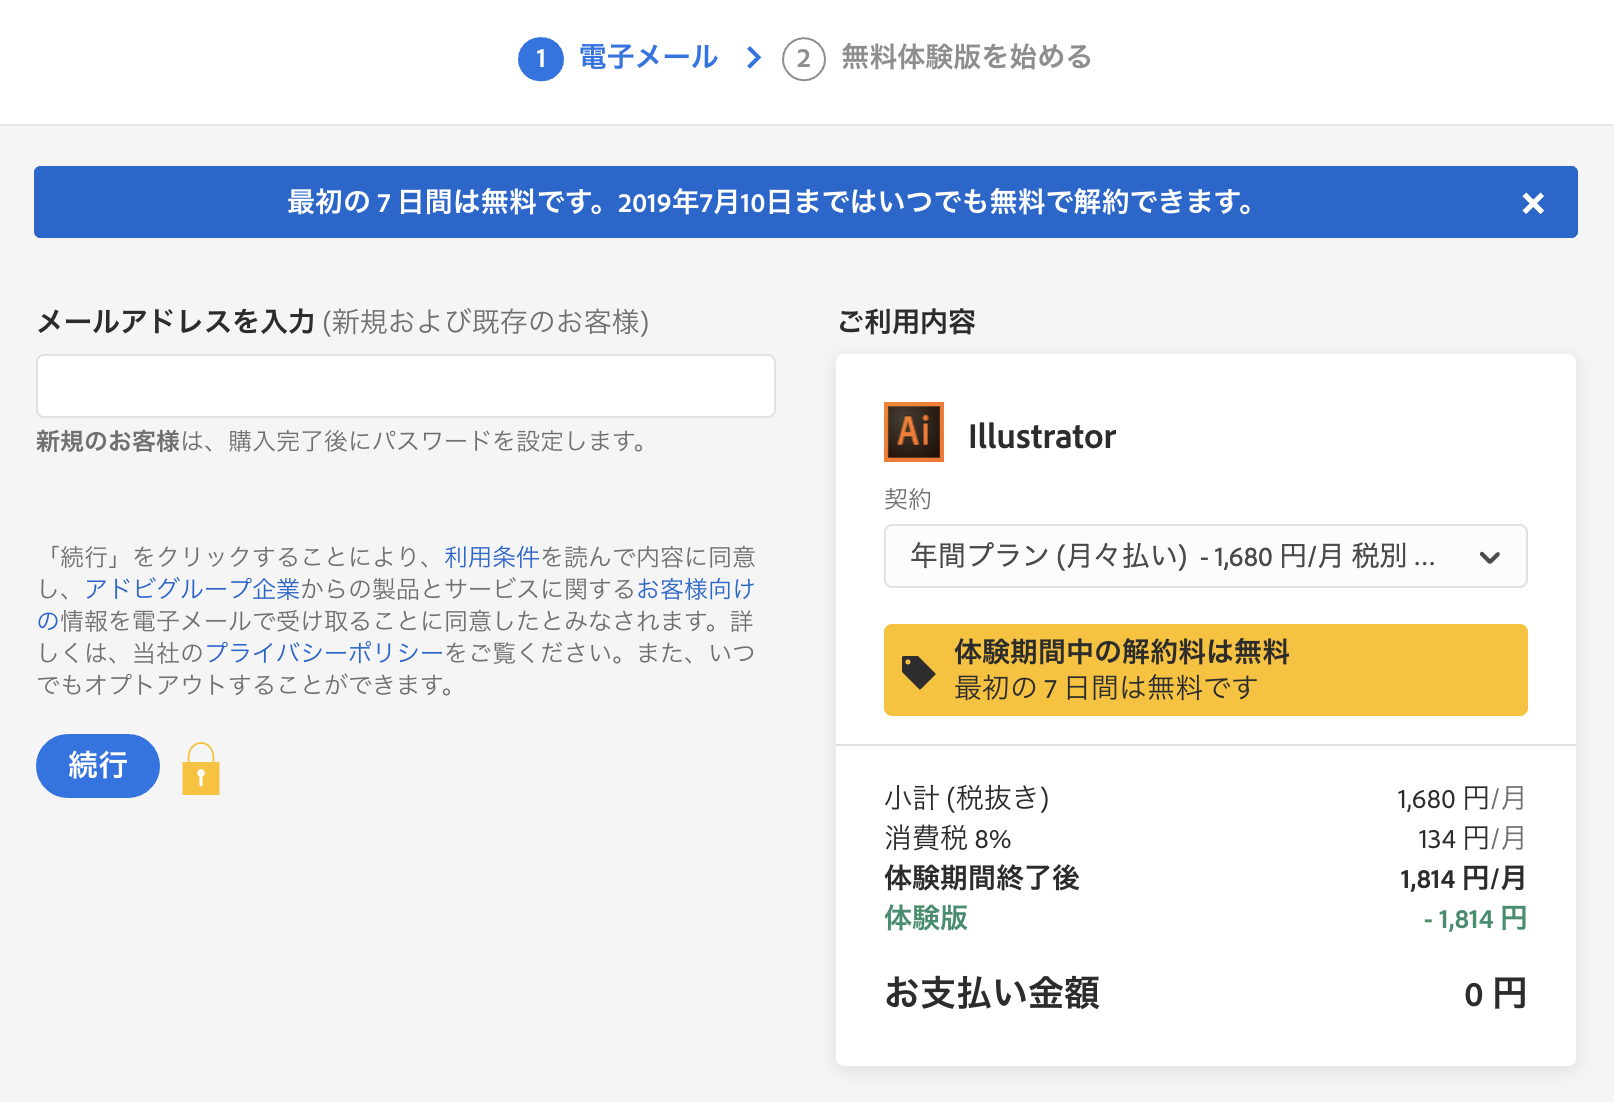Image resolution: width=1614 pixels, height=1102 pixels.
Task: Click the 契約 label above dropdown
Action: [x=908, y=499]
